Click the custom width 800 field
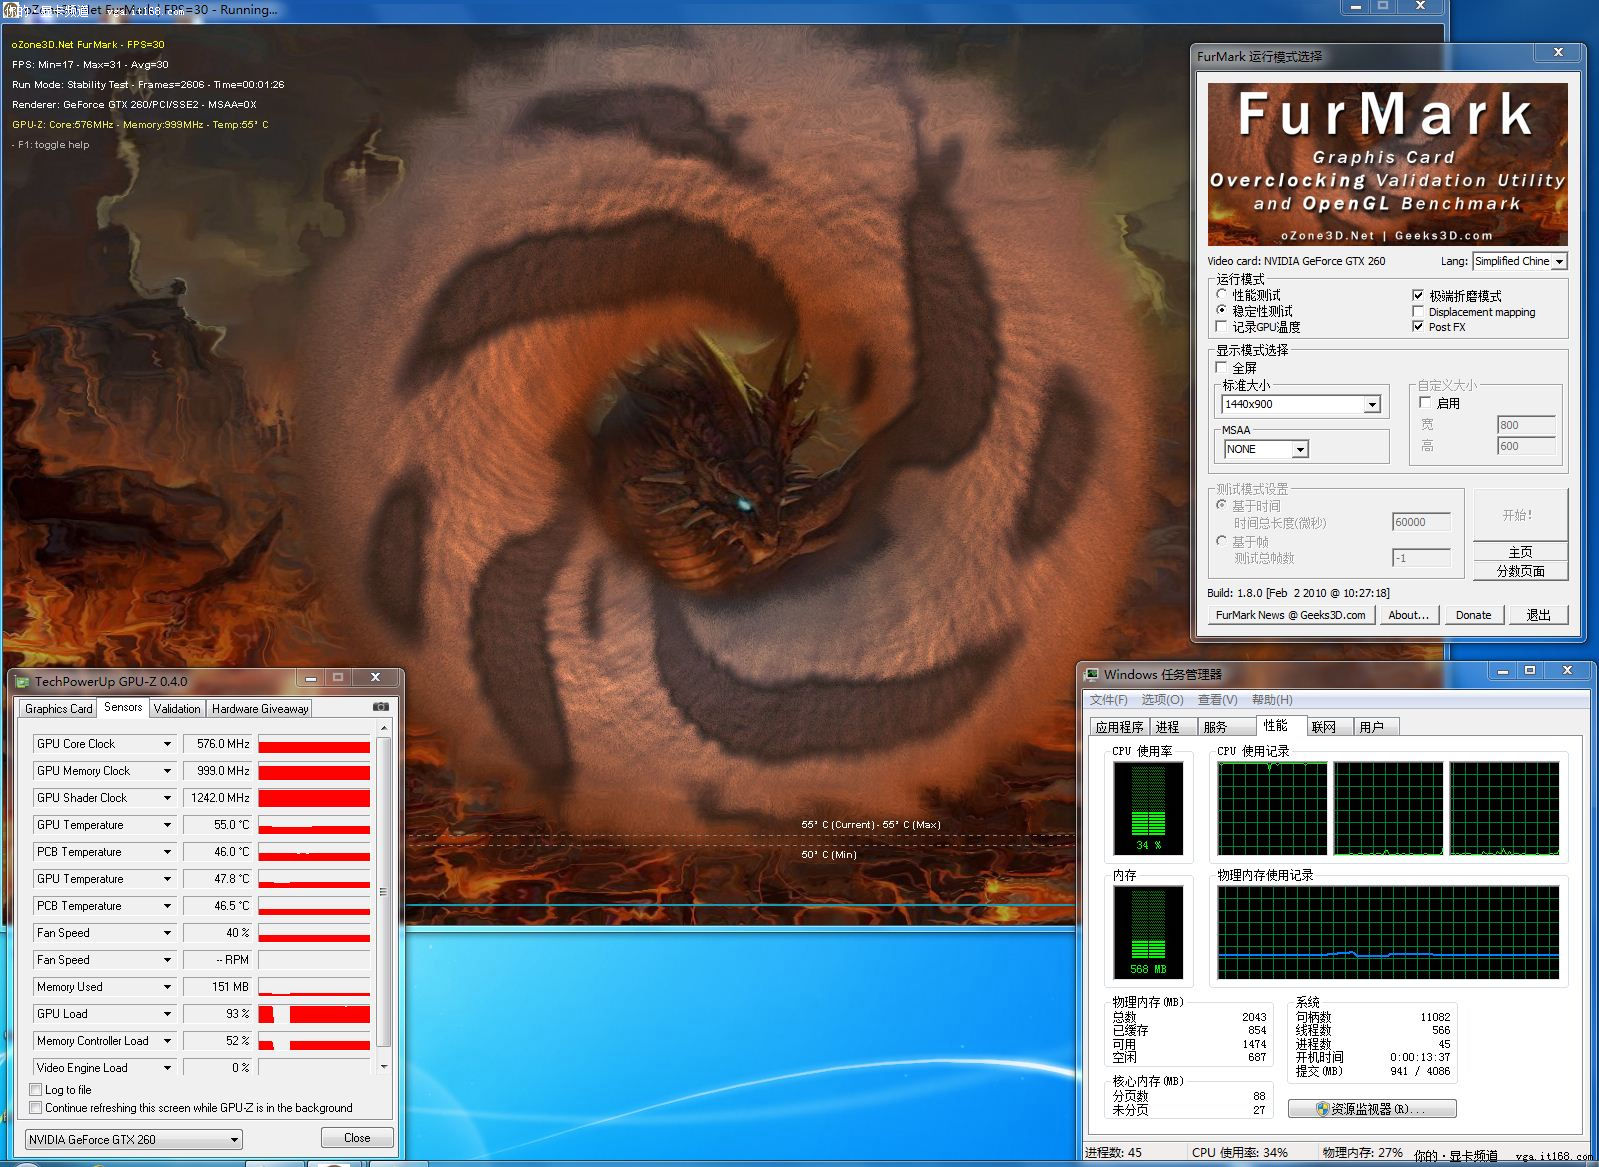Viewport: 1599px width, 1167px height. pyautogui.click(x=1526, y=425)
